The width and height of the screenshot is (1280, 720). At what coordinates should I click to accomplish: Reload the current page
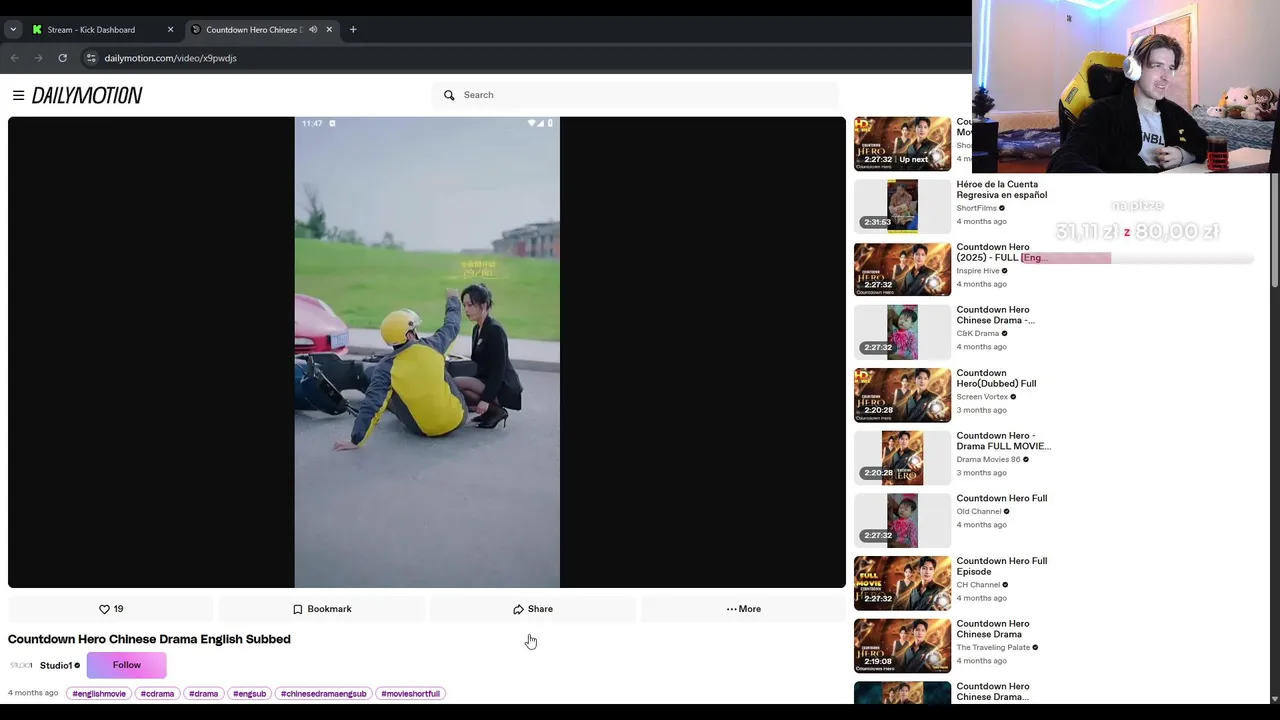point(62,58)
